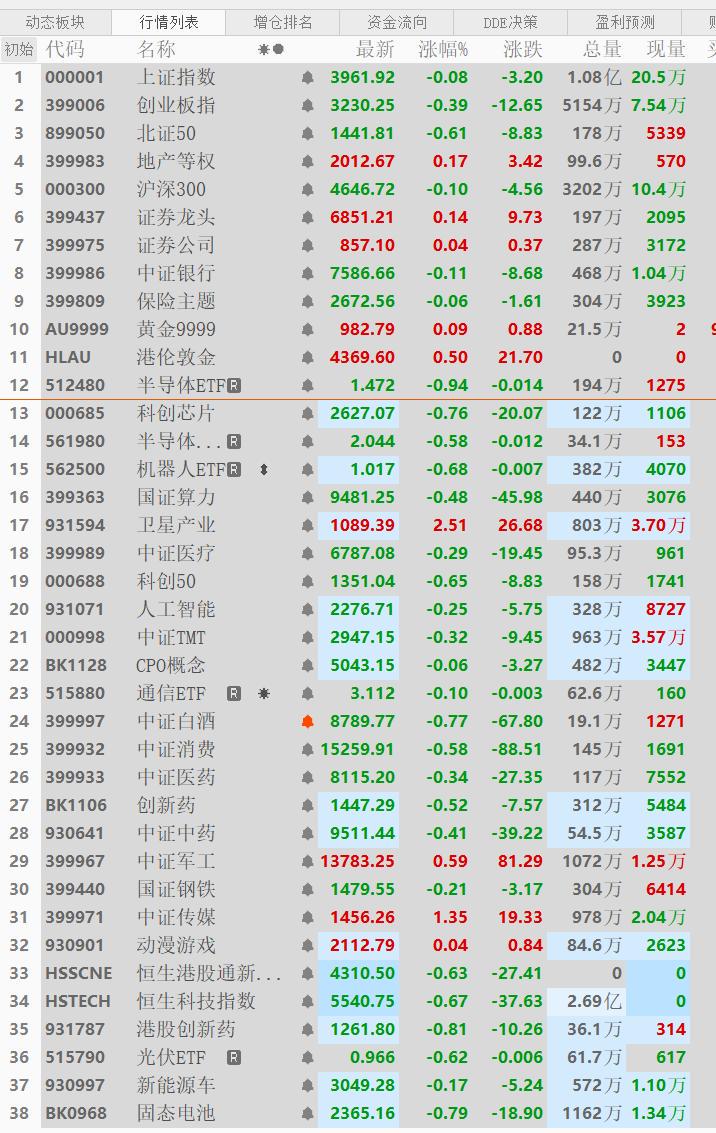This screenshot has width=716, height=1133.
Task: Enable the alert bell for 固态电池
Action: [x=308, y=1113]
